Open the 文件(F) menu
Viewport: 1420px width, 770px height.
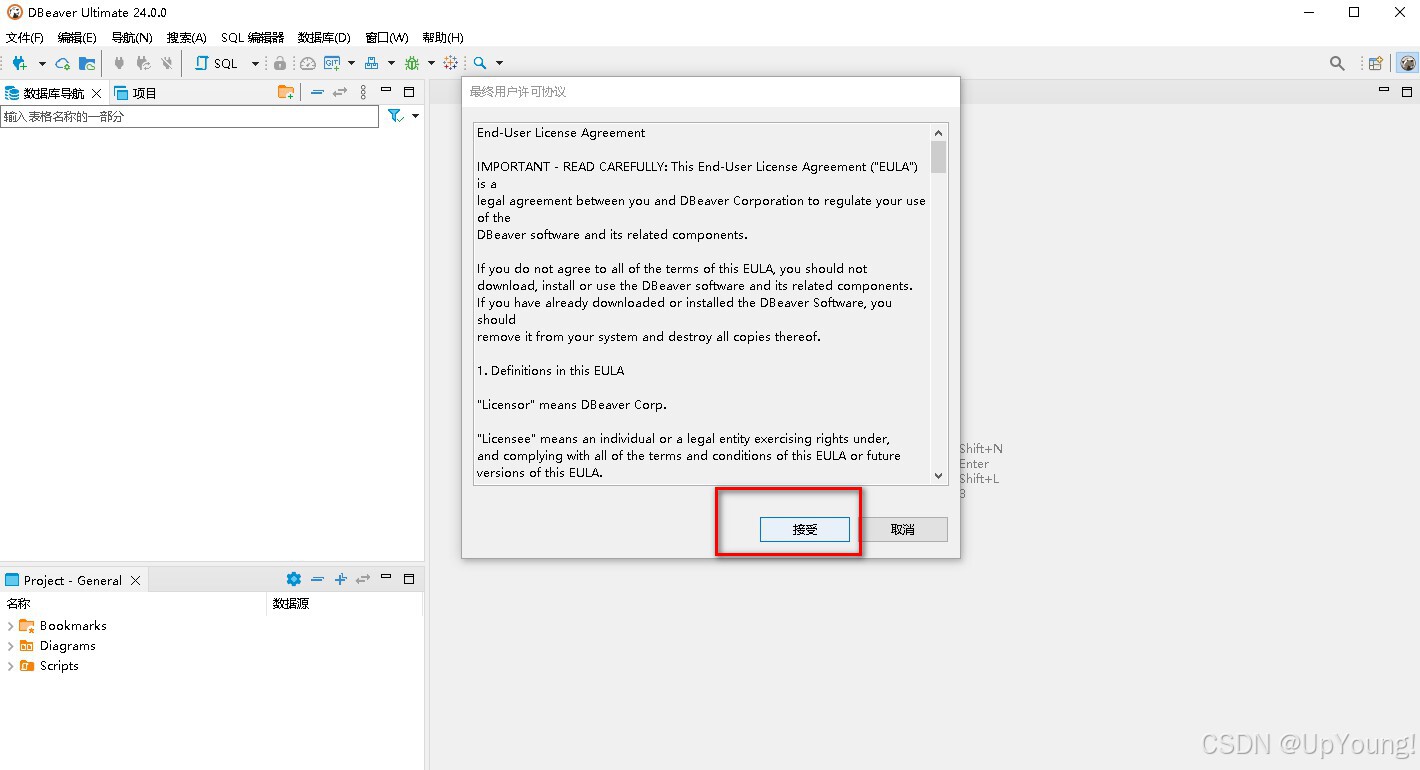coord(25,38)
